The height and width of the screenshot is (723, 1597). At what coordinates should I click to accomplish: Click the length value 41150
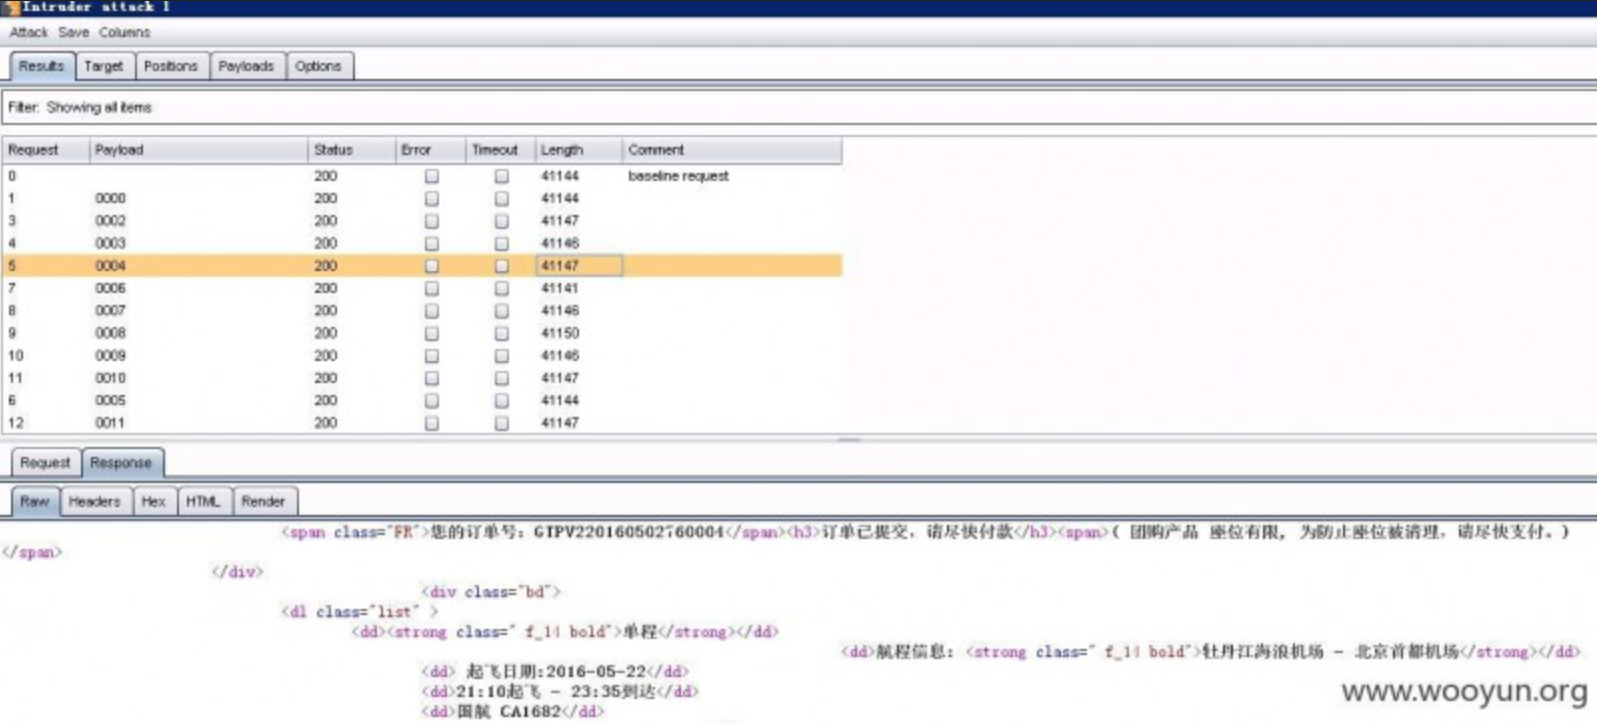[560, 333]
